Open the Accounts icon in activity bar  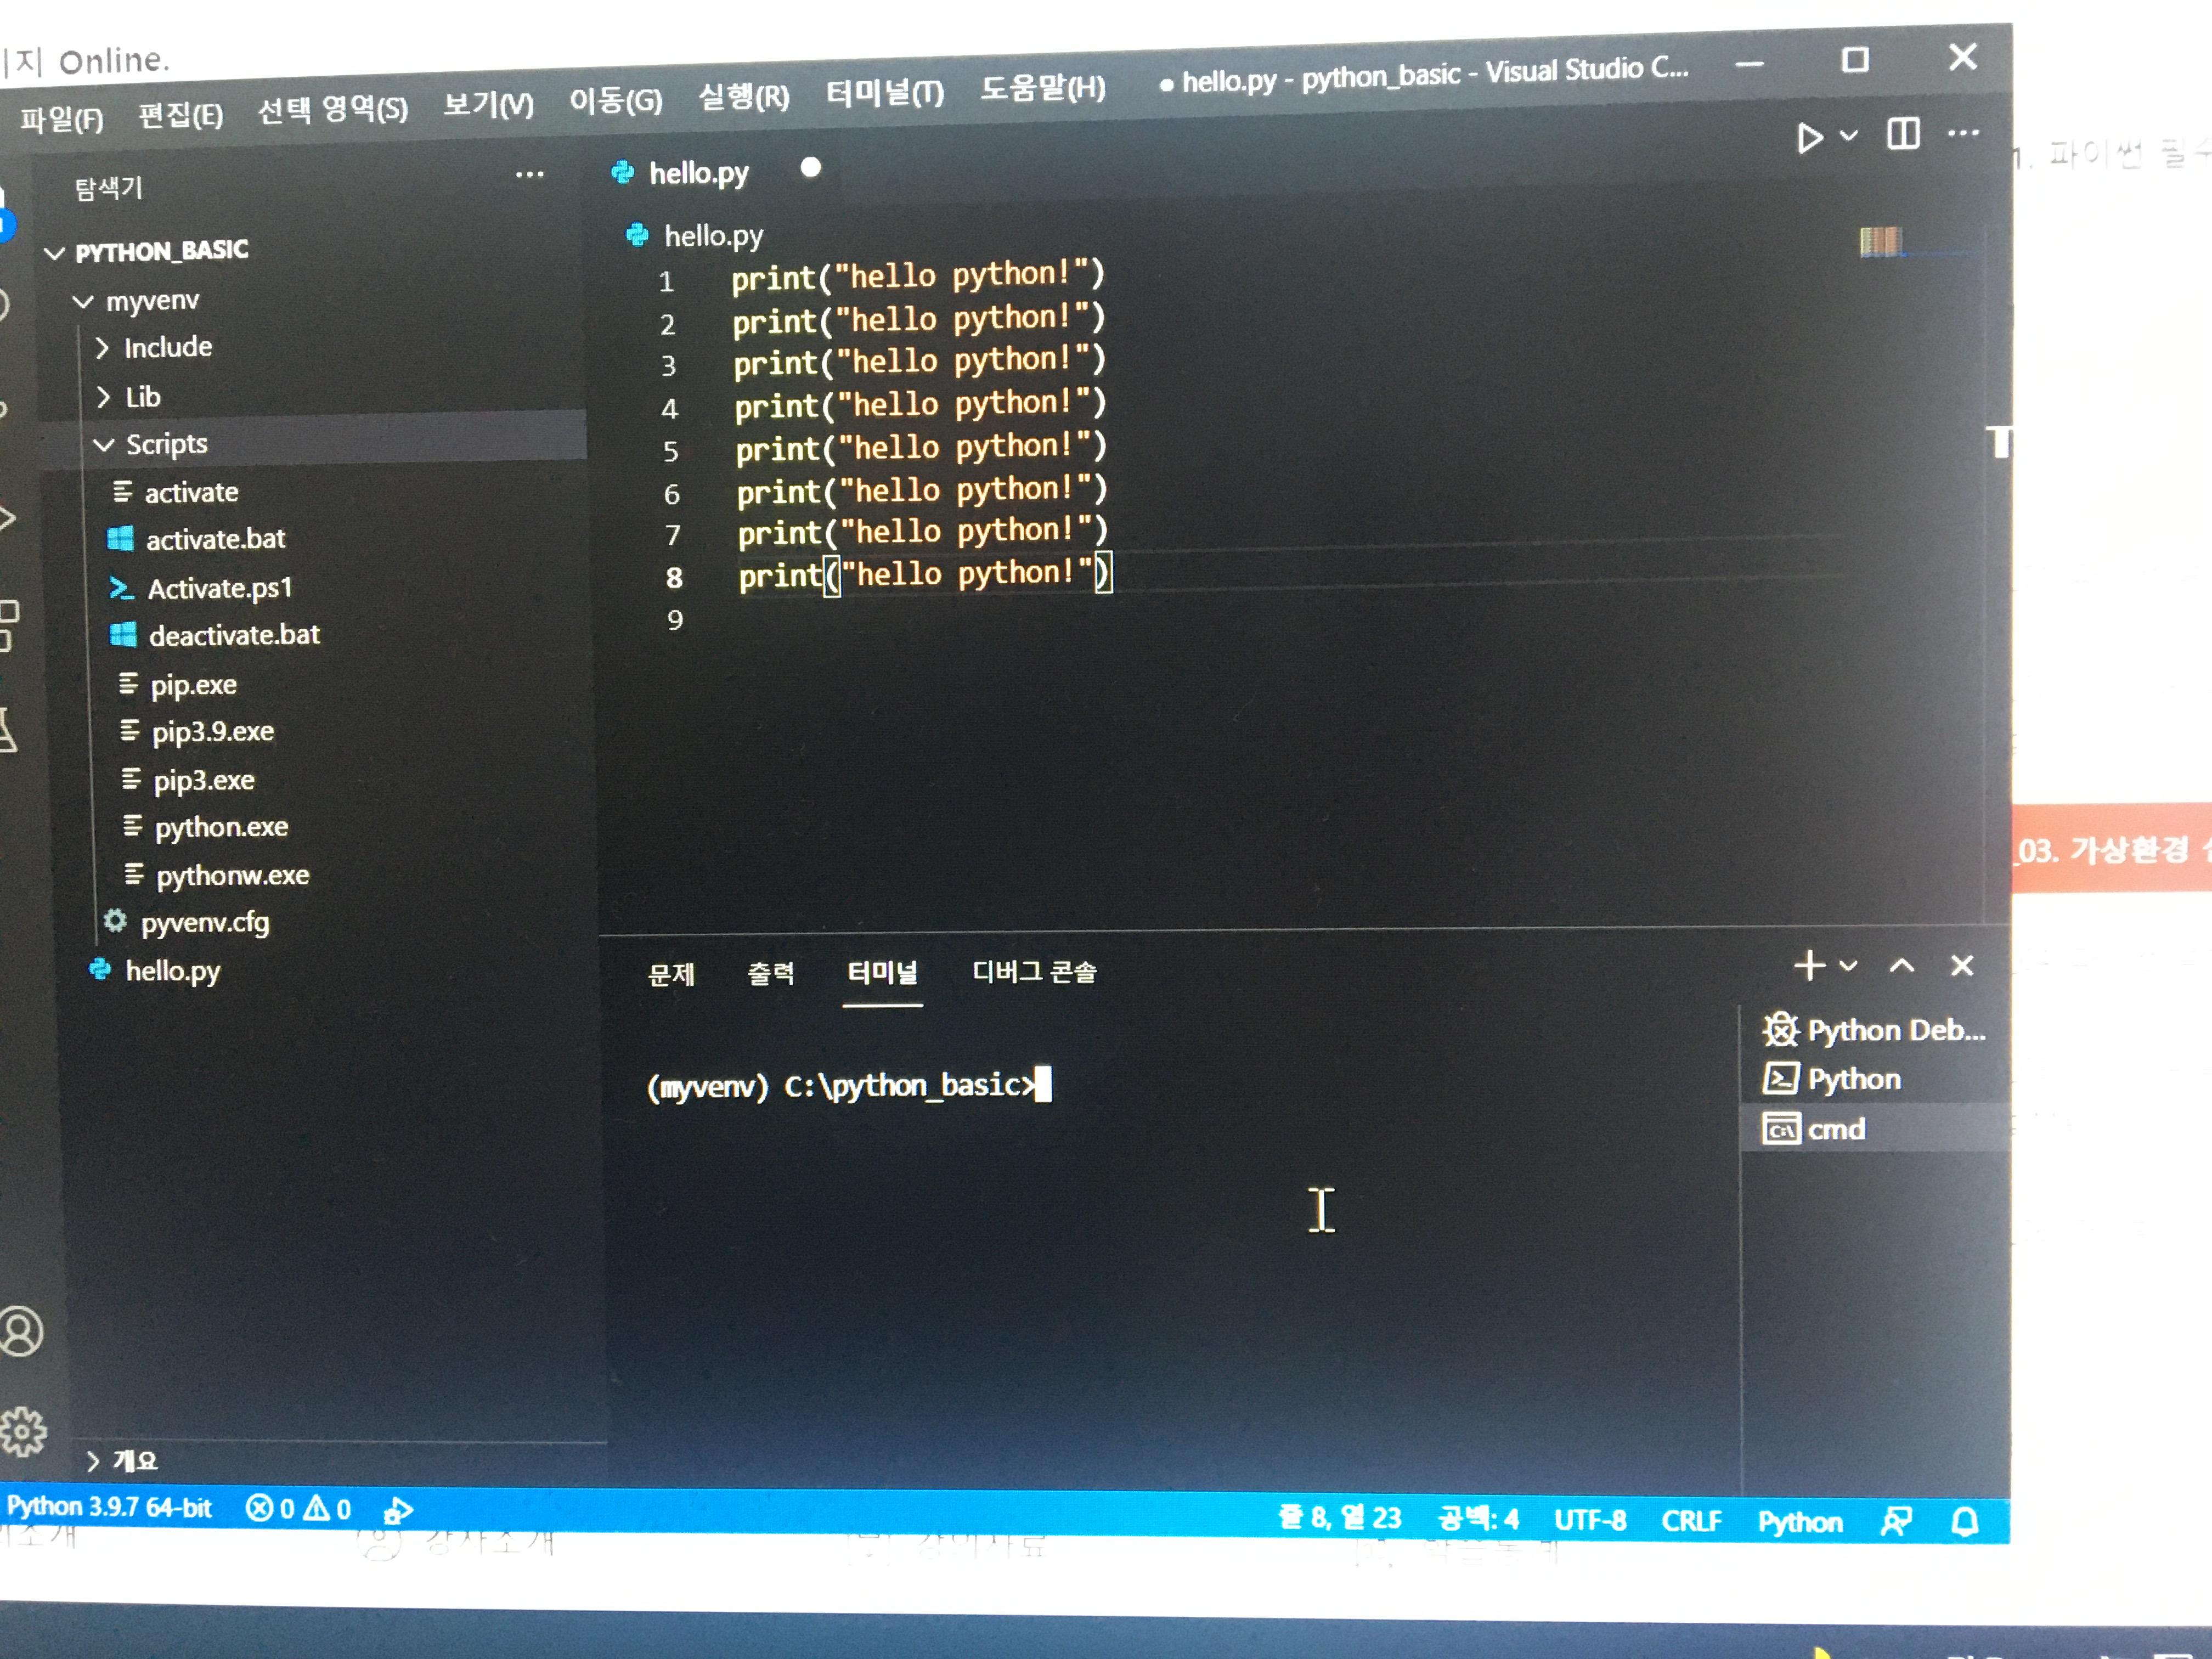pyautogui.click(x=22, y=1331)
